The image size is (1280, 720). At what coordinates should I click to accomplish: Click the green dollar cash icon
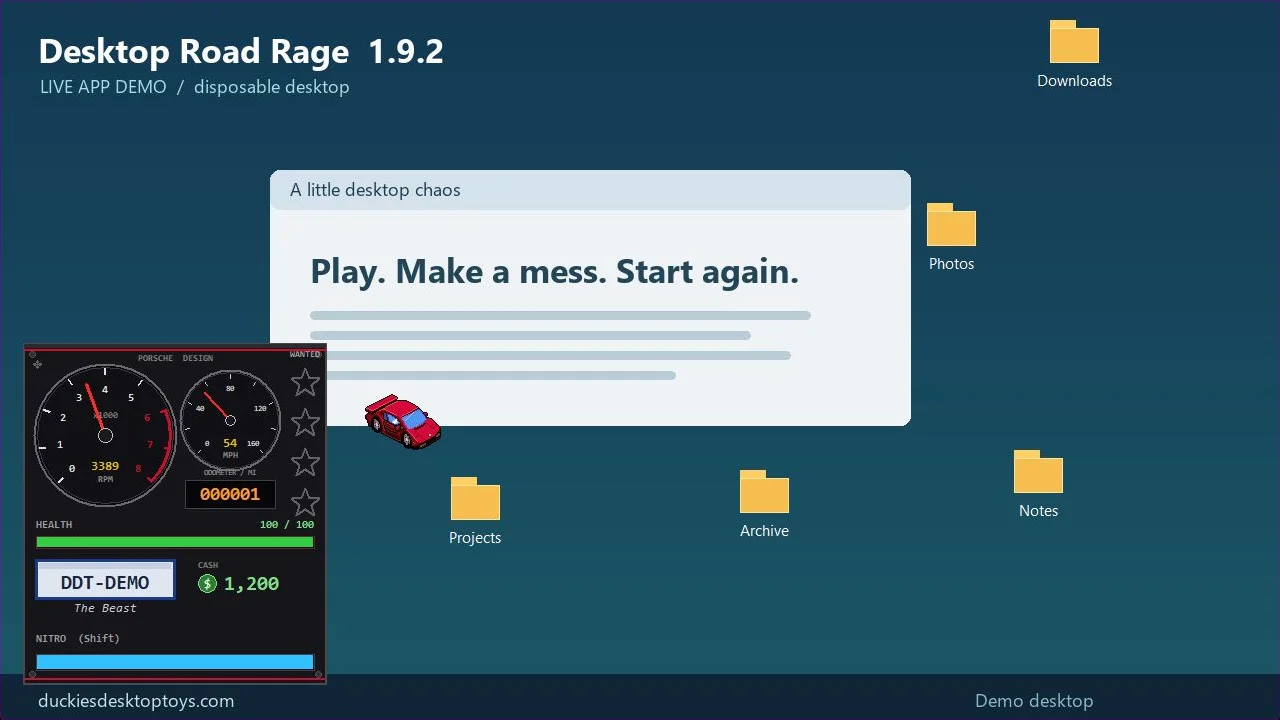pos(207,584)
